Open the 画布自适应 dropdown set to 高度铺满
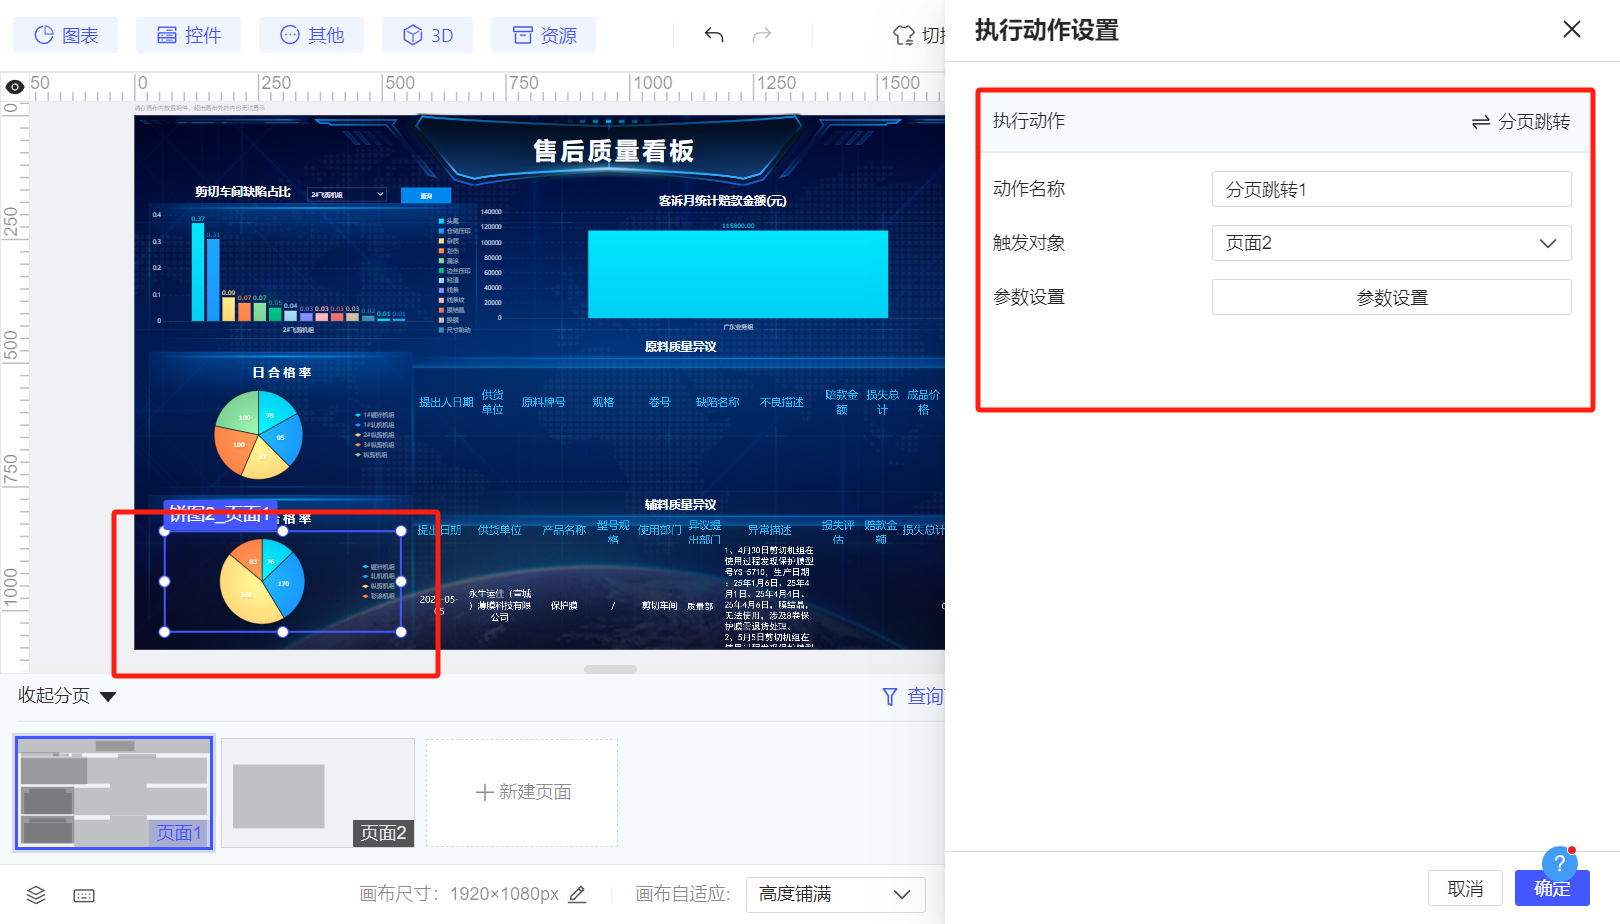The width and height of the screenshot is (1620, 924). [x=835, y=894]
